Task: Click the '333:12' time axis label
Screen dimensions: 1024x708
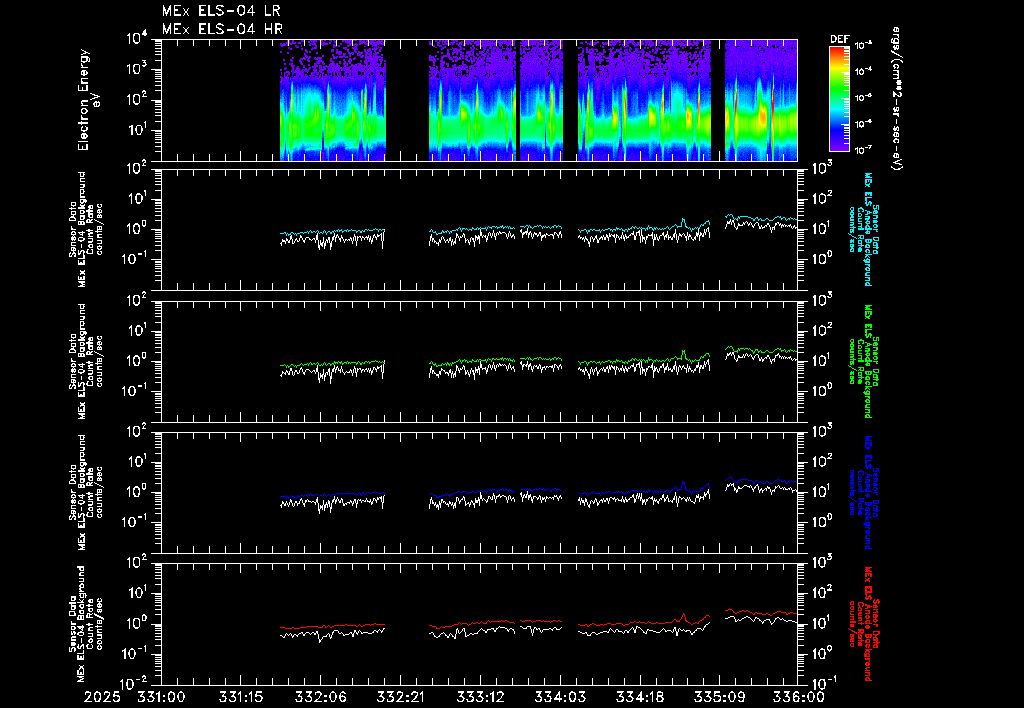Action: tap(479, 697)
